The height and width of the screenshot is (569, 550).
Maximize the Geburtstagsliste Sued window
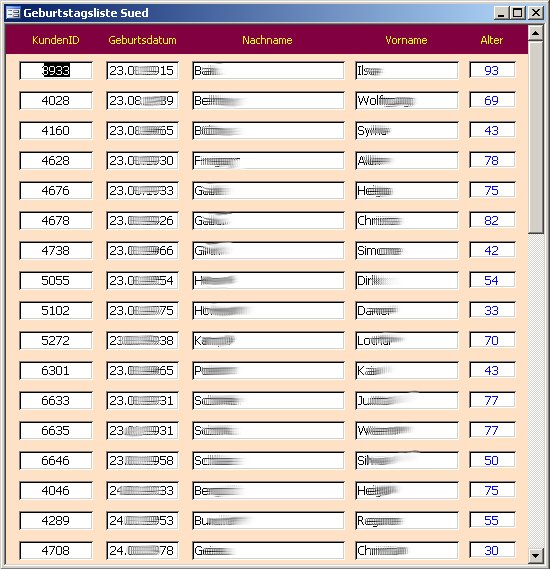click(x=518, y=13)
